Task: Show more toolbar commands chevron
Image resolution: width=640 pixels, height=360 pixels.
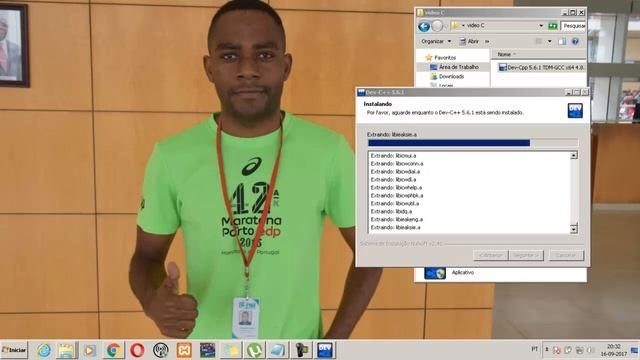Action: tap(487, 41)
